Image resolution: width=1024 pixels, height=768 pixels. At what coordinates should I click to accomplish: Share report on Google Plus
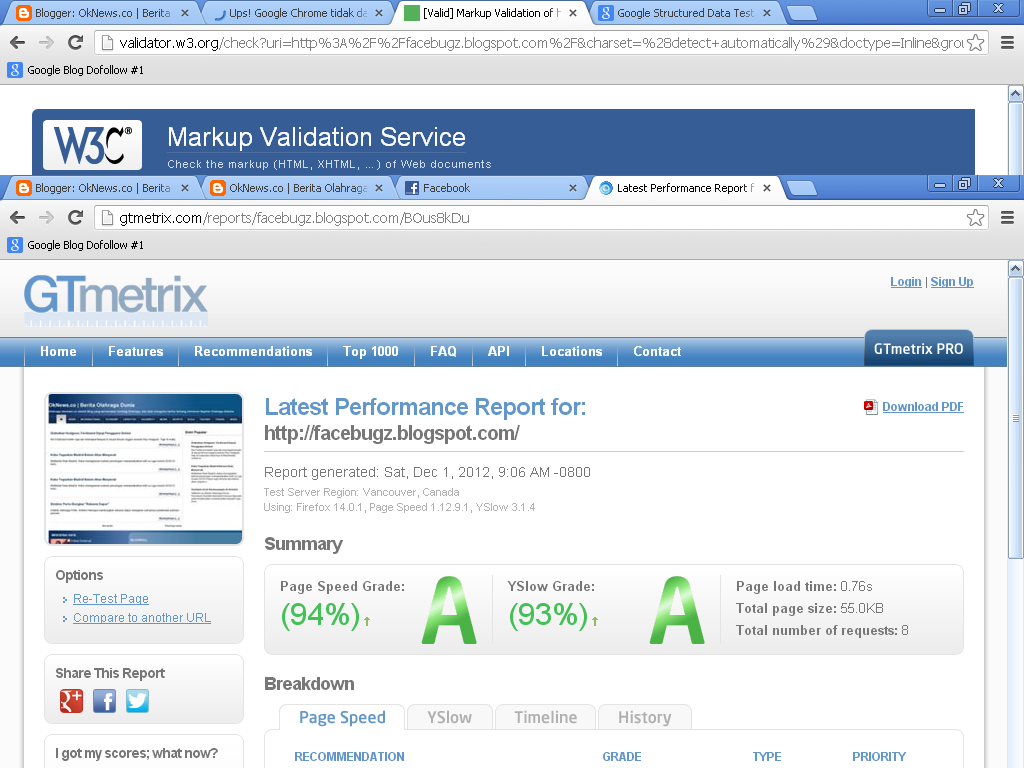click(71, 701)
